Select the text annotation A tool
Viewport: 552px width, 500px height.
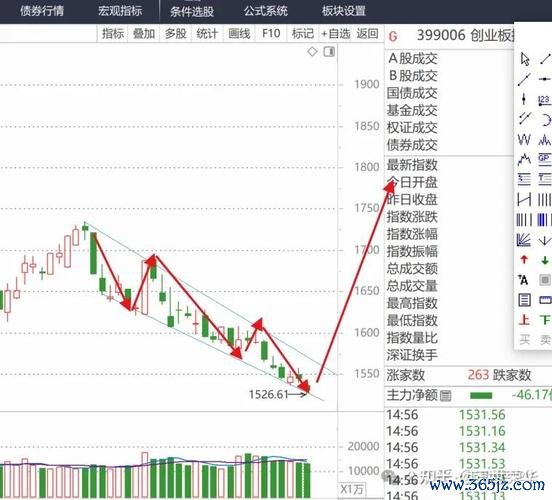coord(523,280)
